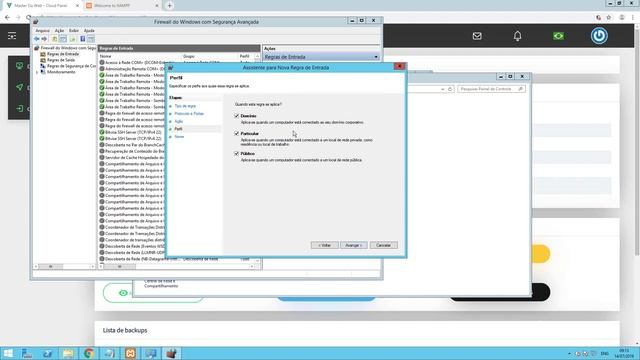640x360 pixels.
Task: Click the Cancelar button in the wizard
Action: 384,245
